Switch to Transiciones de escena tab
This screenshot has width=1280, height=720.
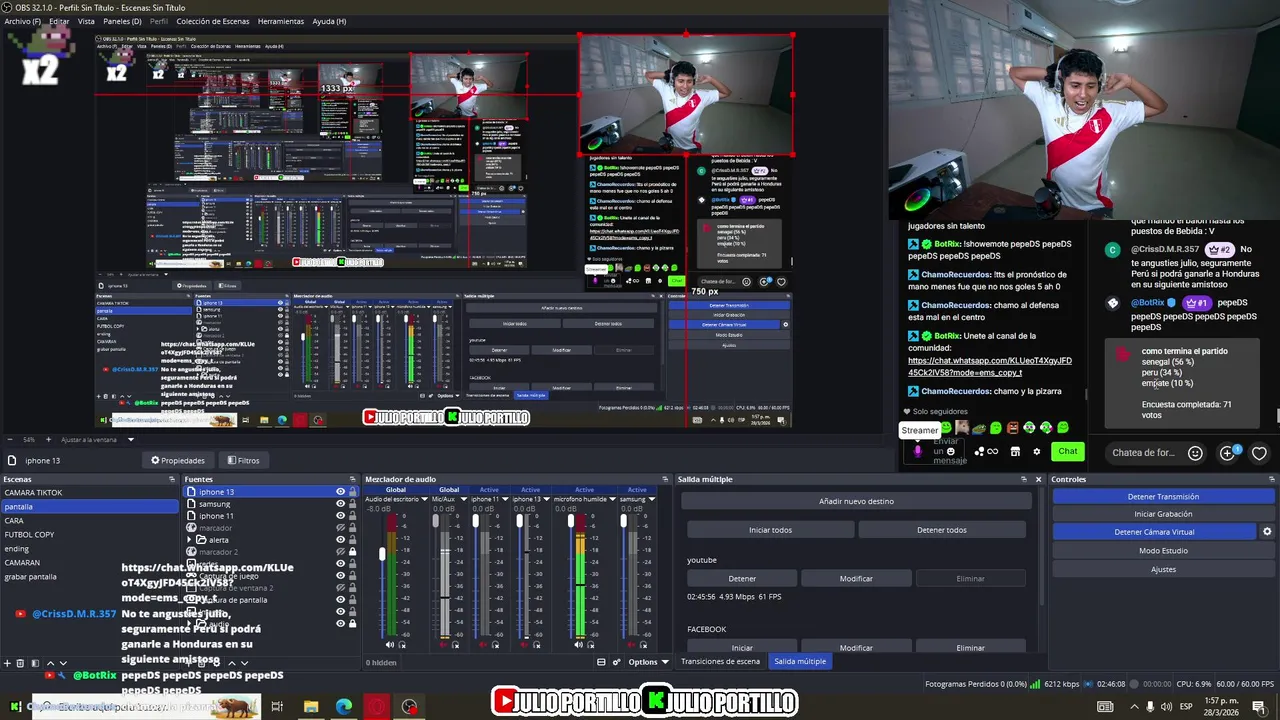pos(720,661)
